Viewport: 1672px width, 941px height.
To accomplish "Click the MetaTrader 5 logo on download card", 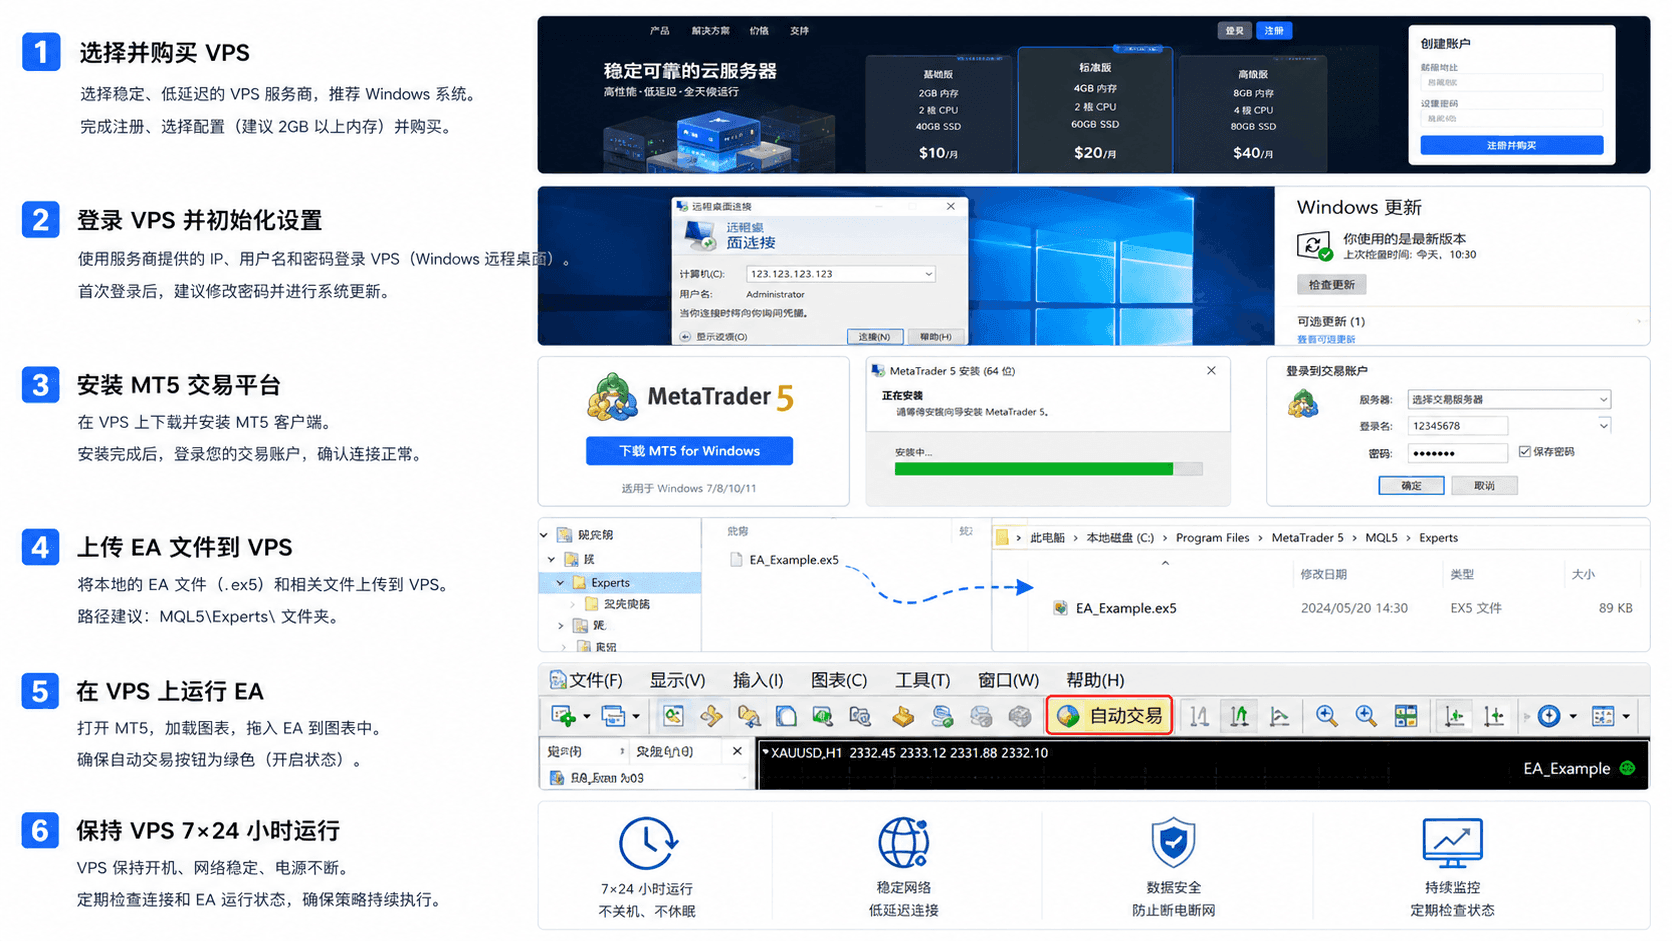I will (612, 397).
